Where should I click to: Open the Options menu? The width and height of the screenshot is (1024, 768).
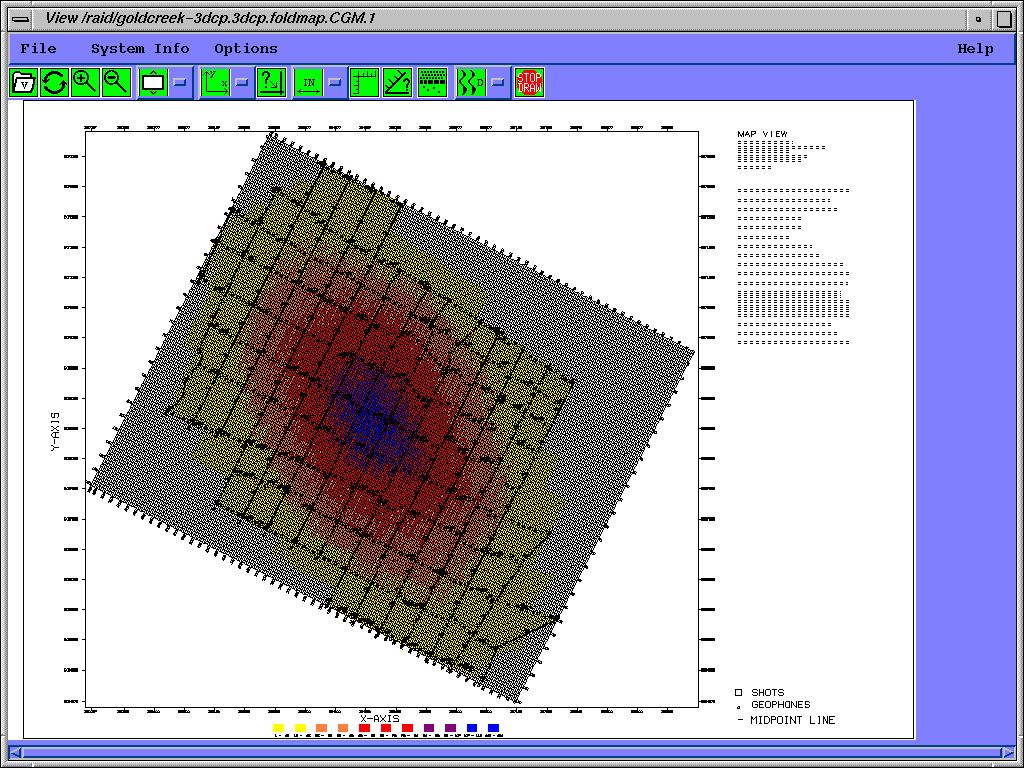tap(245, 48)
